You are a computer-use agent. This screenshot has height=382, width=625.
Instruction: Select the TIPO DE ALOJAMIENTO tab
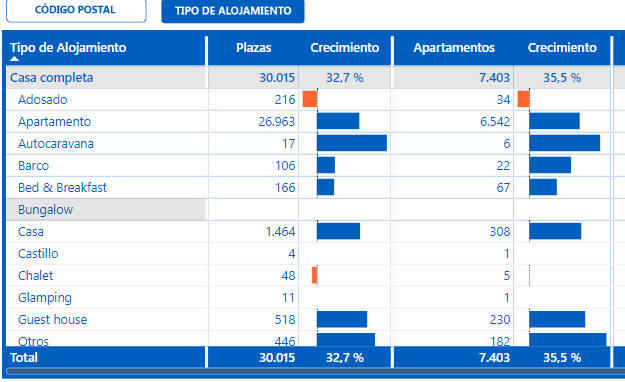click(233, 11)
